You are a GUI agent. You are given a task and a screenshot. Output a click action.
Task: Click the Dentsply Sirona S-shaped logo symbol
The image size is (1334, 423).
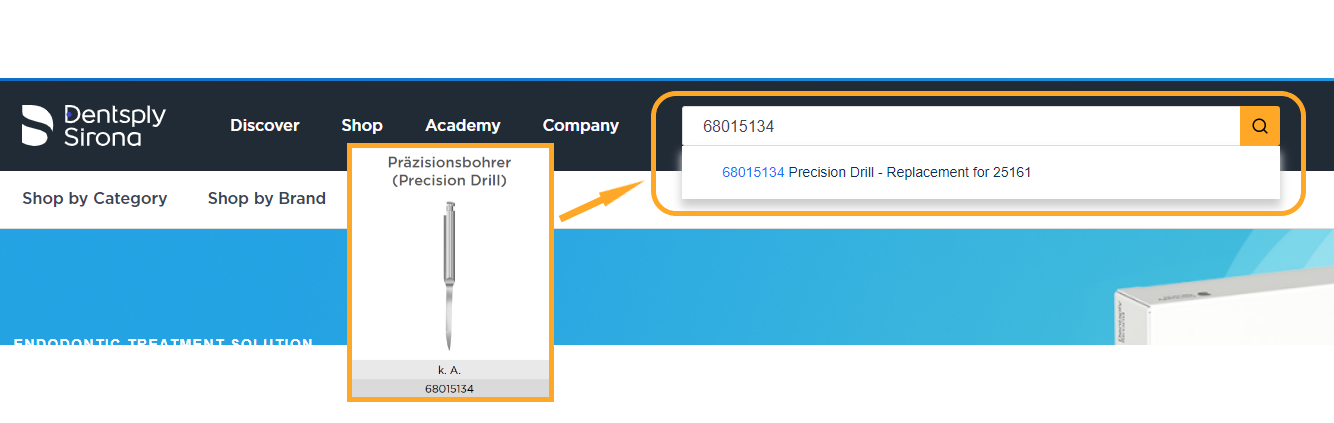pyautogui.click(x=37, y=125)
